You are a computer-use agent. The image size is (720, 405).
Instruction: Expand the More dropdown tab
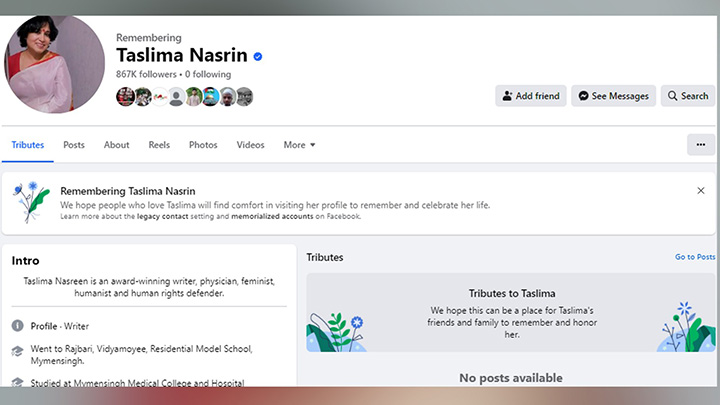299,145
